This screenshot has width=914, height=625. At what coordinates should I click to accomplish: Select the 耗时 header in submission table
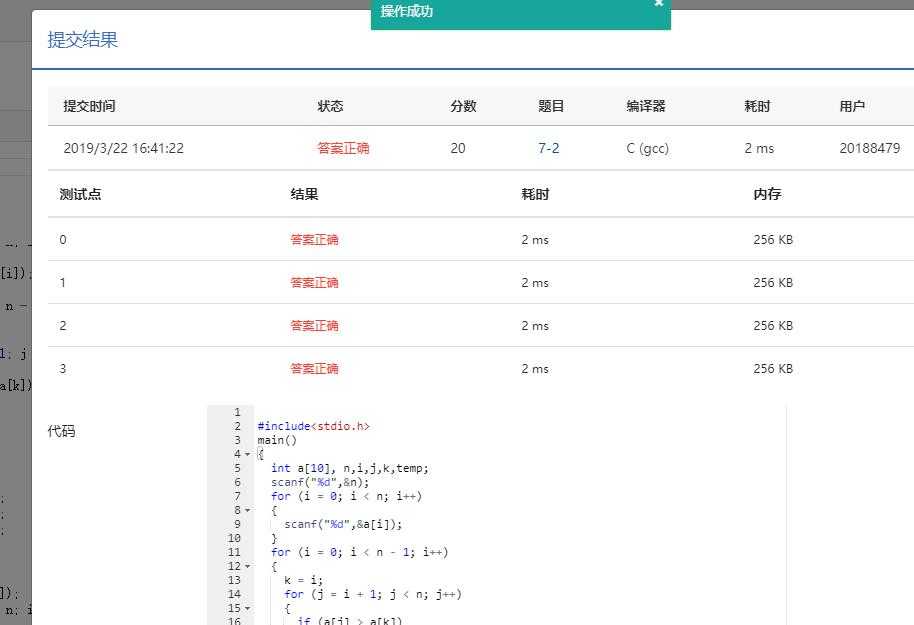click(x=757, y=106)
